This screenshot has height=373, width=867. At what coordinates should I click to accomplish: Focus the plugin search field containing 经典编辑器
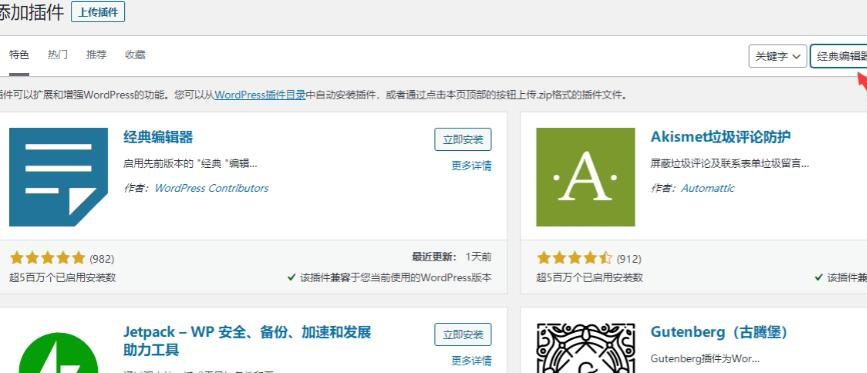click(839, 56)
